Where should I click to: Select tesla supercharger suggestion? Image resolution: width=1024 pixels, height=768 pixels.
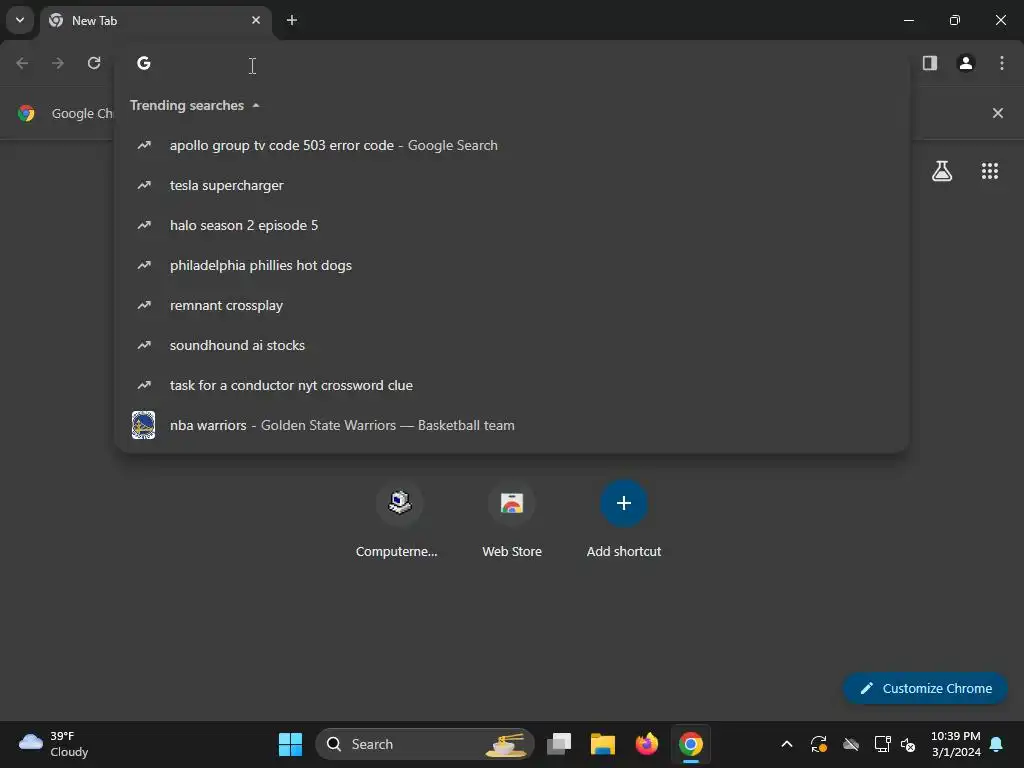pyautogui.click(x=512, y=185)
